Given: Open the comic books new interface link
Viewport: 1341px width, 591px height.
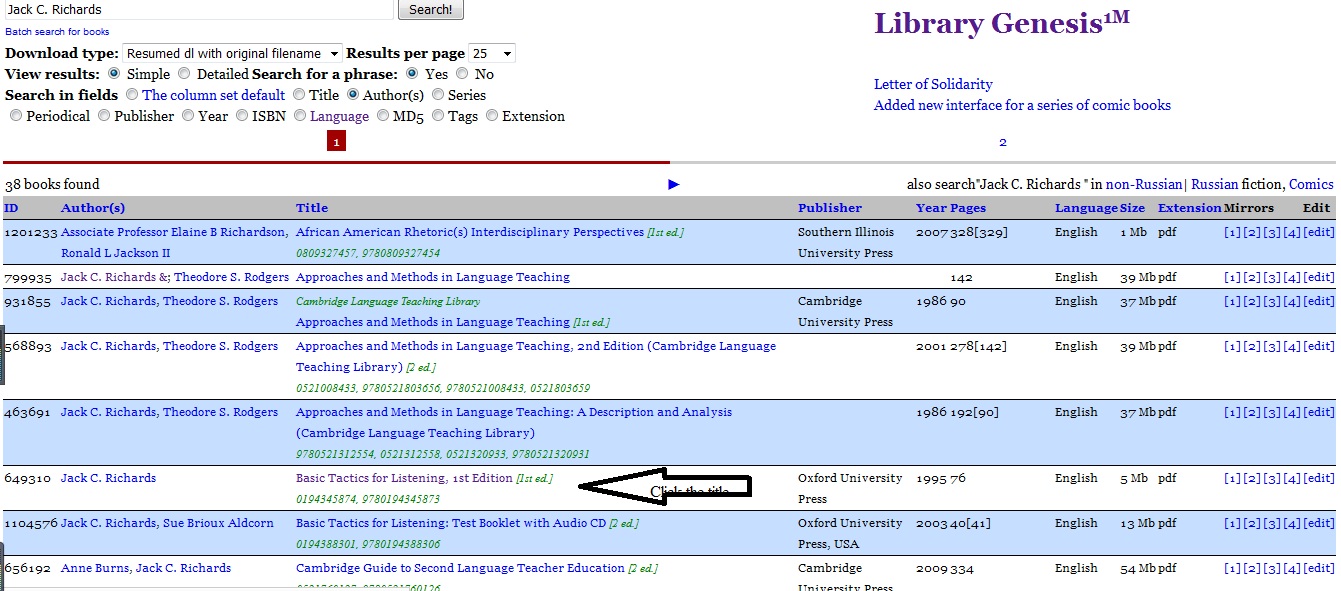Looking at the screenshot, I should (x=1022, y=105).
